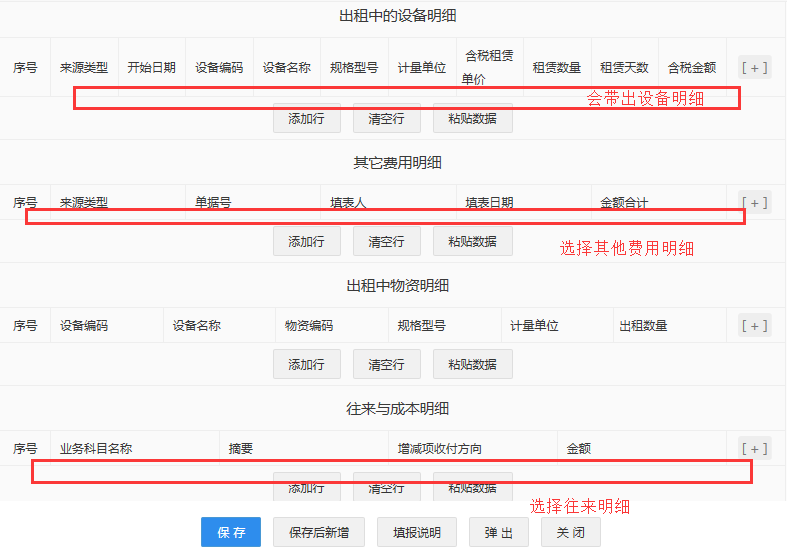Click 含税租赁单价 column header
Screen dimensions: 787x554
pos(489,68)
